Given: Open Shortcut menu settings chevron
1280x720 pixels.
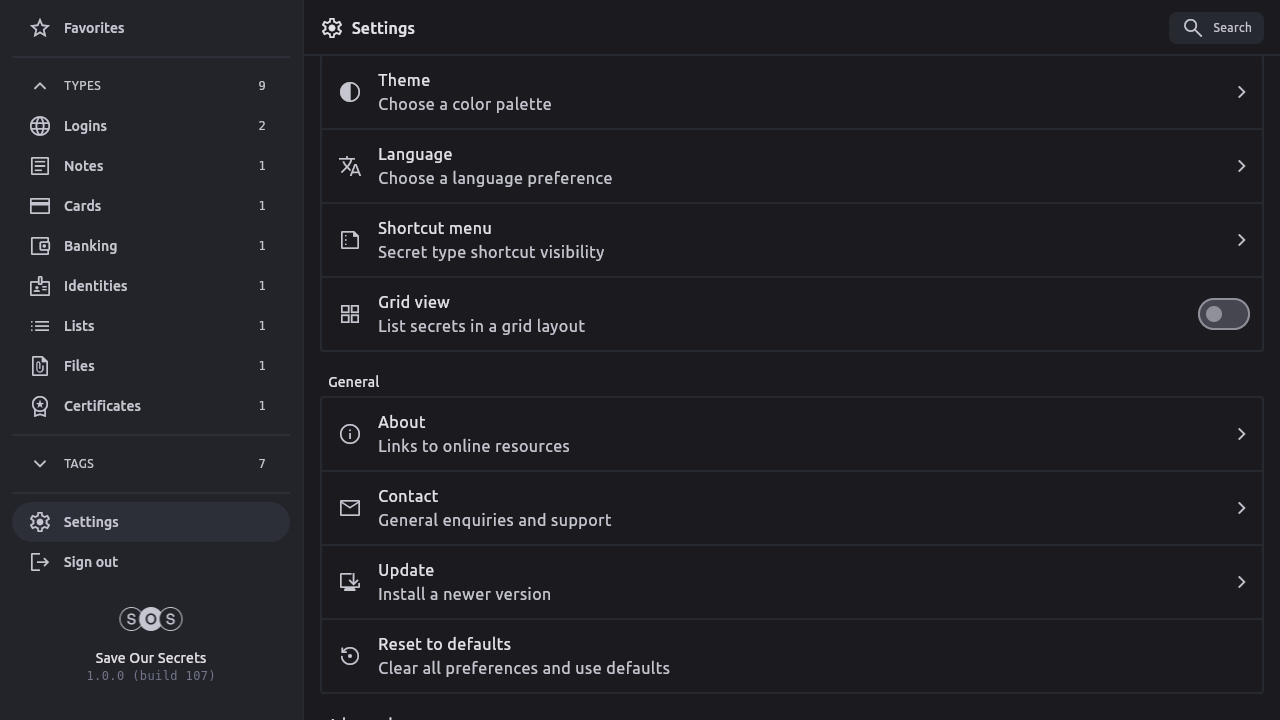Looking at the screenshot, I should pyautogui.click(x=1241, y=240).
